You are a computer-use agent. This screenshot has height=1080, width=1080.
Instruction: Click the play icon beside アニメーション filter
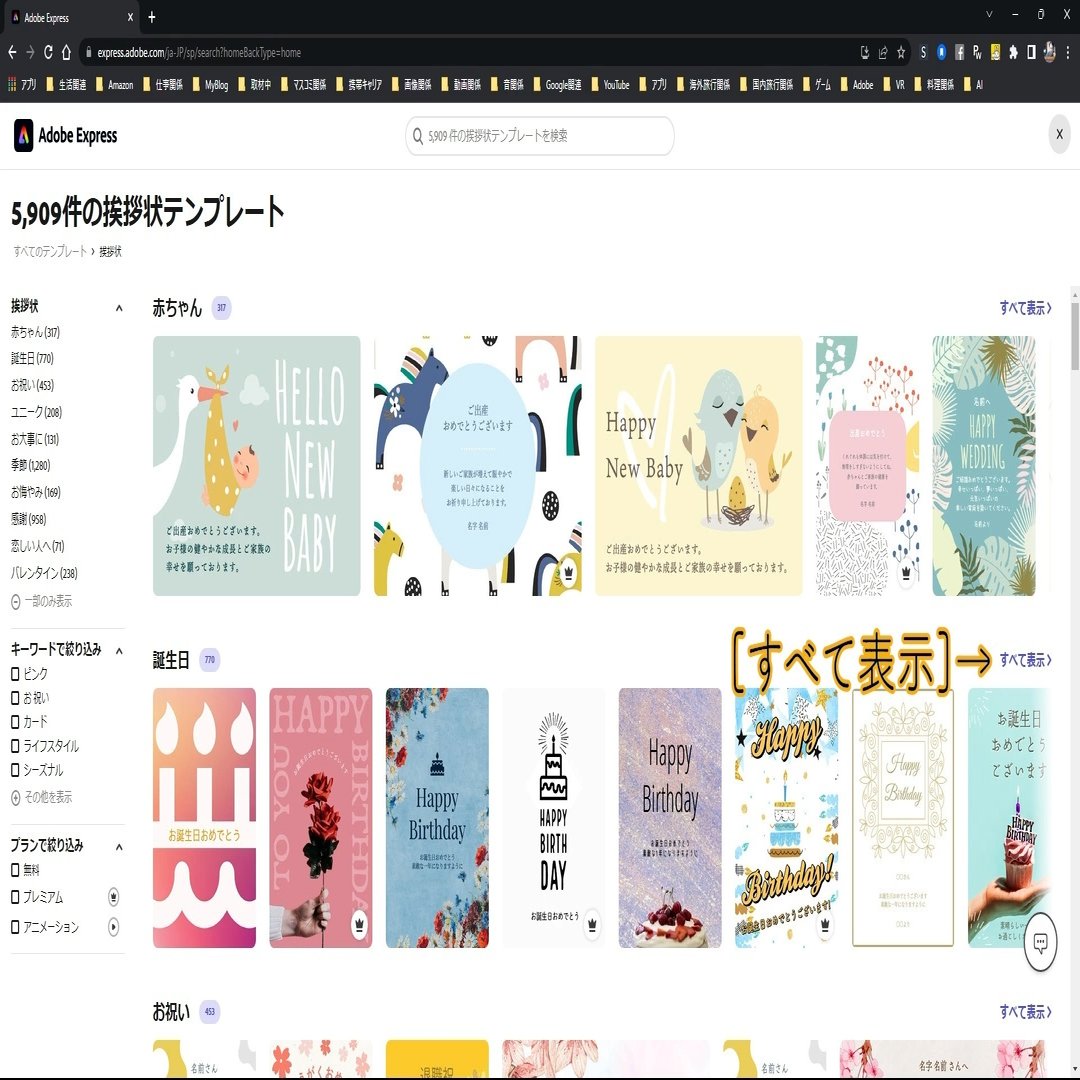click(x=113, y=925)
